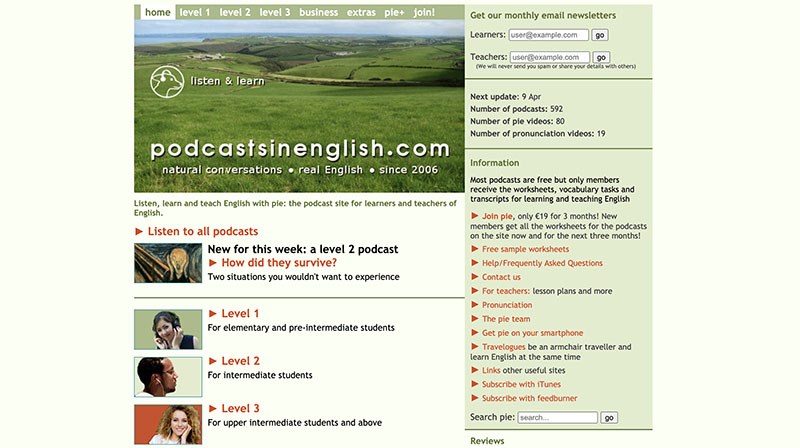800x448 pixels.
Task: Click the arrow before How did they survive?
Action: [213, 263]
